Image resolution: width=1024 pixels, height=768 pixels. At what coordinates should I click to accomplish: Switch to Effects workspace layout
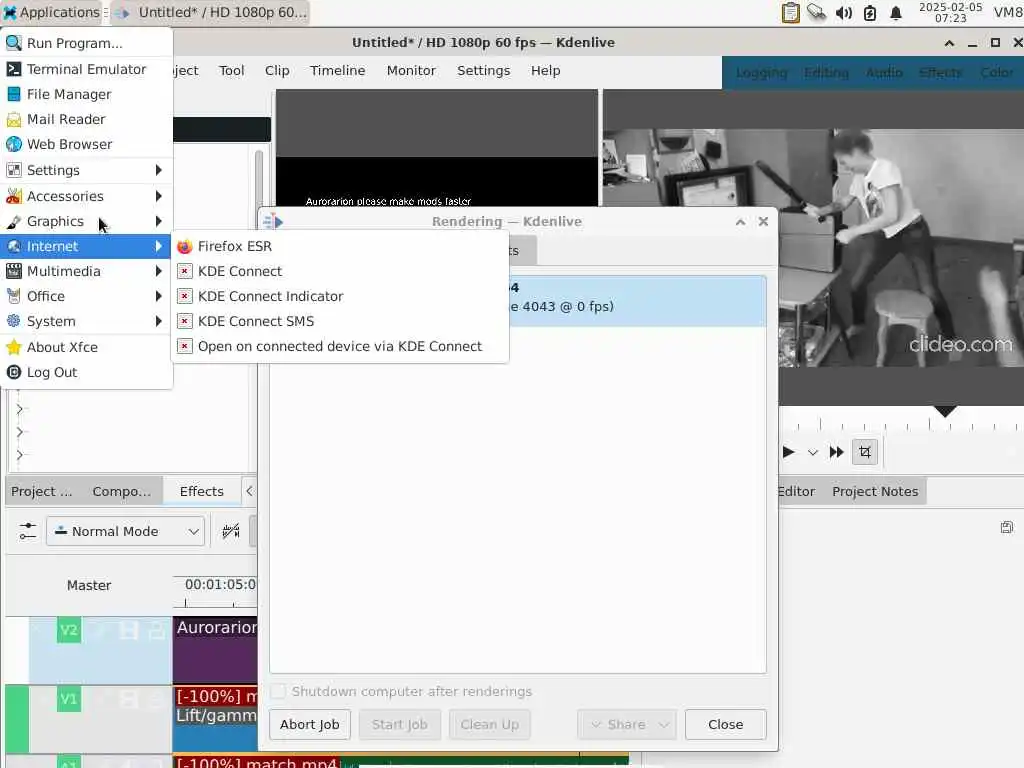click(940, 72)
